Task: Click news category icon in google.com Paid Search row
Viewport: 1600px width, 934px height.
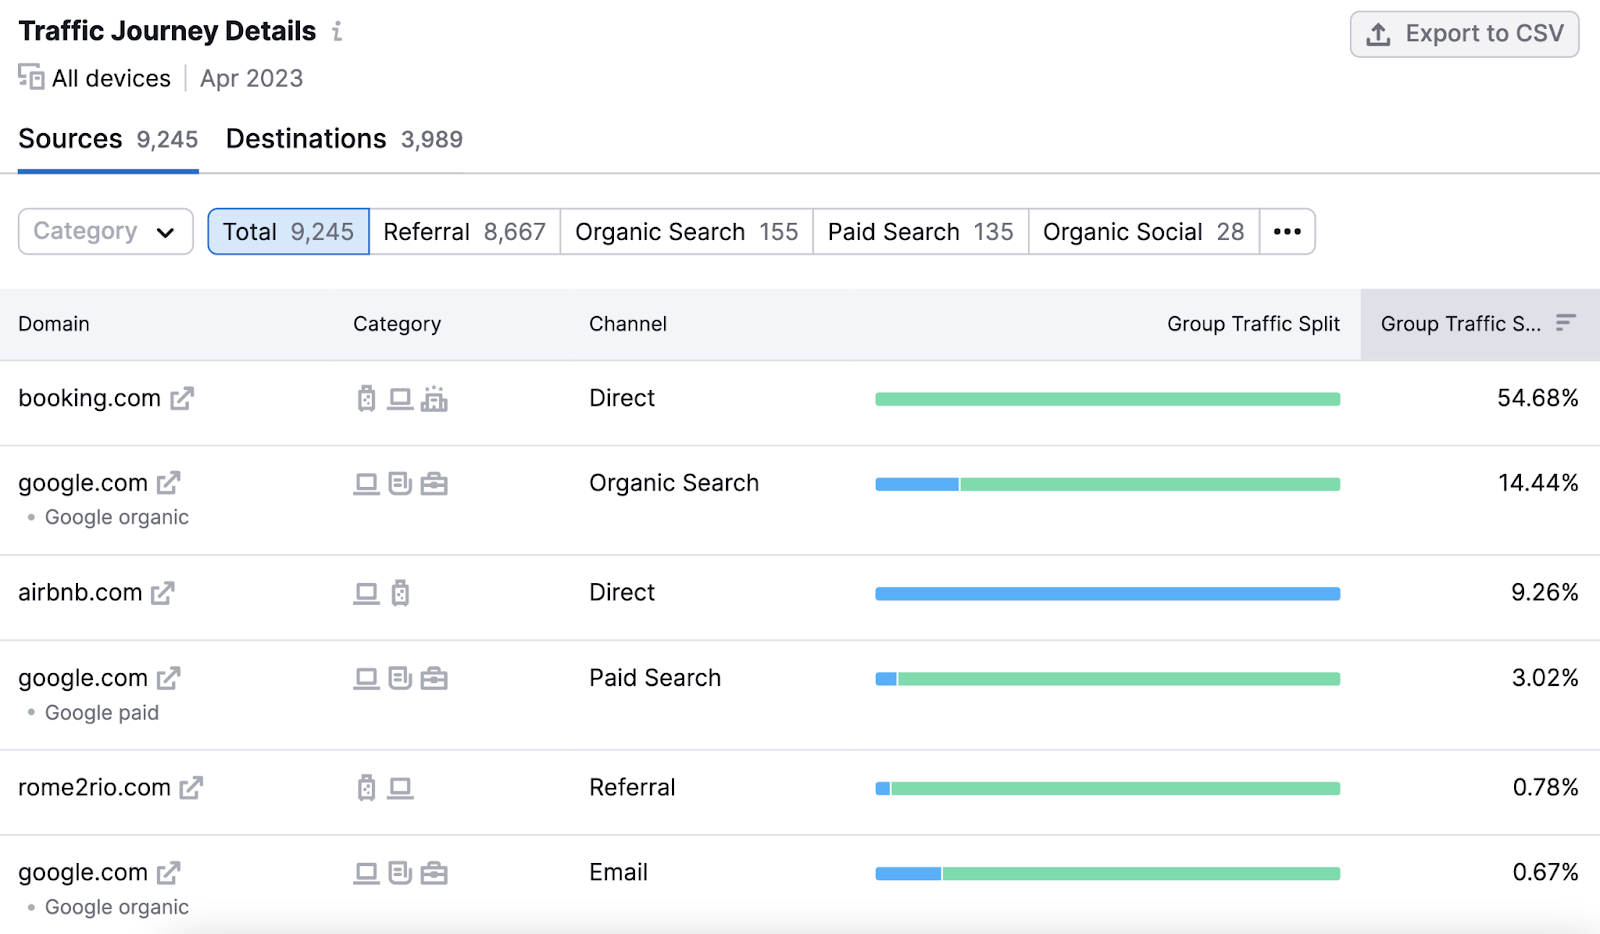Action: tap(400, 679)
